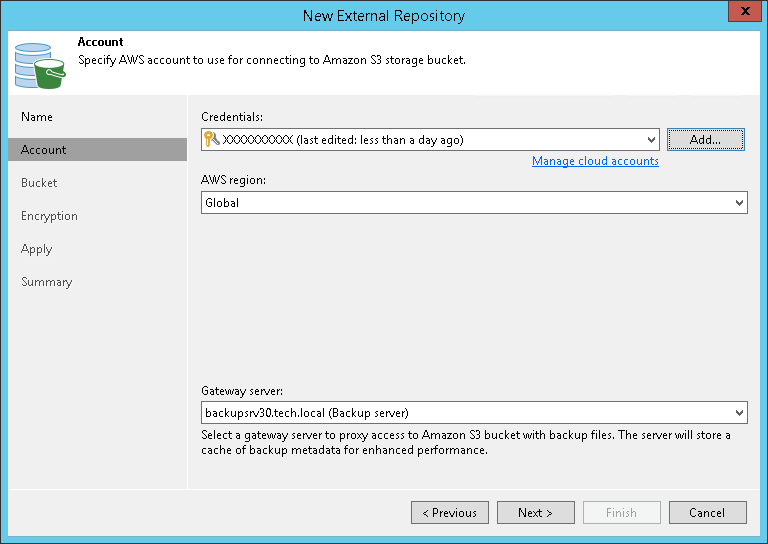The width and height of the screenshot is (768, 544).
Task: Click the key icon in Credentials field
Action: click(x=211, y=140)
